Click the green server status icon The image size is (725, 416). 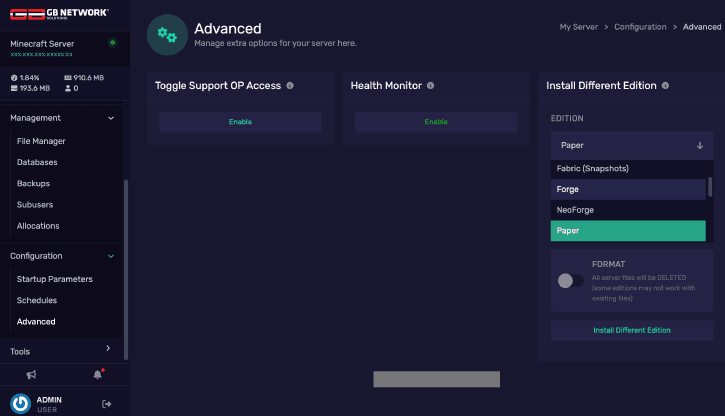pos(112,43)
